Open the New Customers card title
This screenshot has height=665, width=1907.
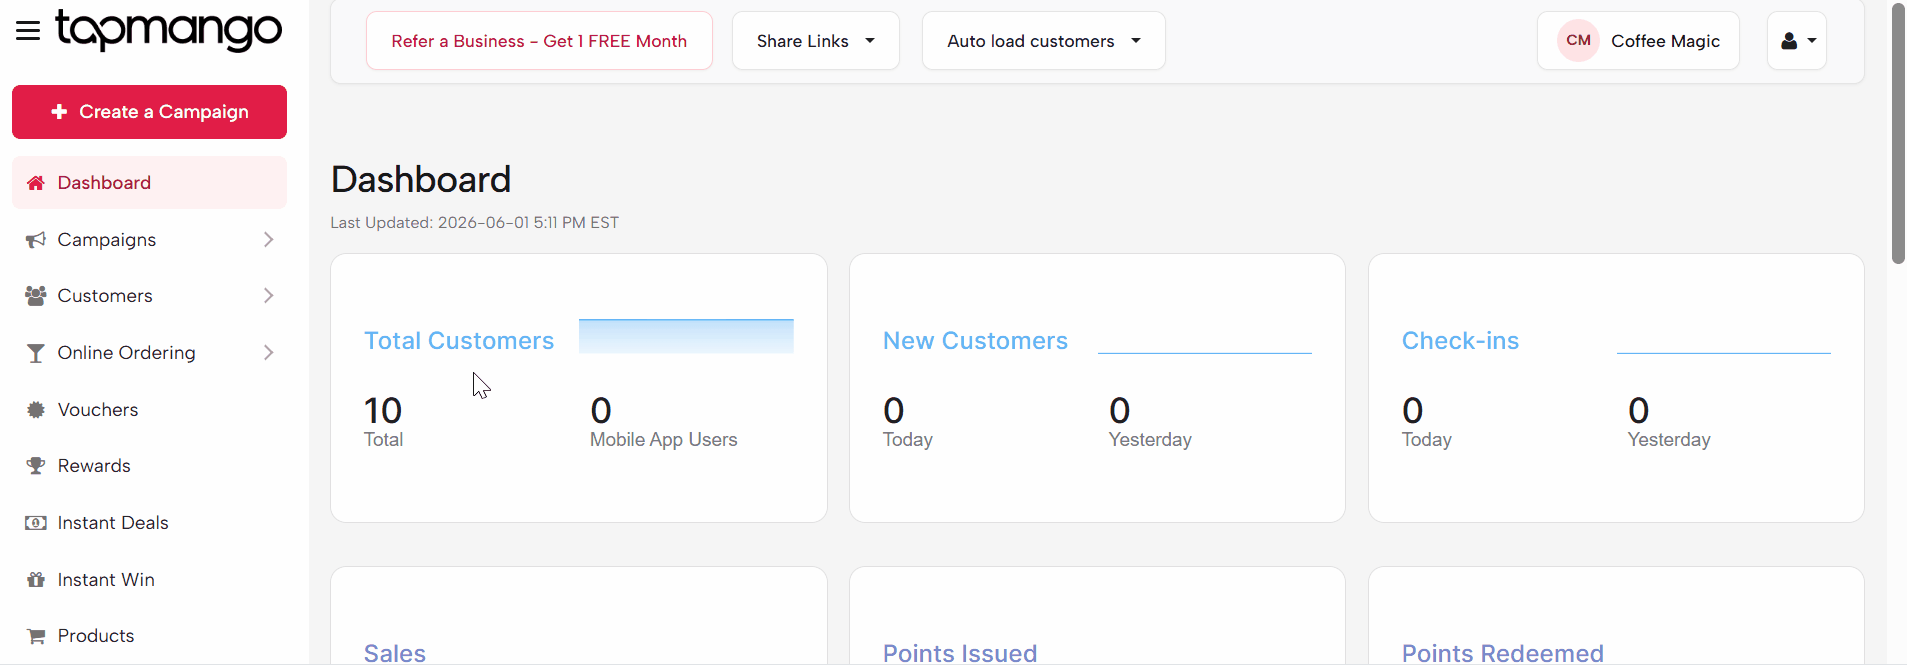(975, 341)
